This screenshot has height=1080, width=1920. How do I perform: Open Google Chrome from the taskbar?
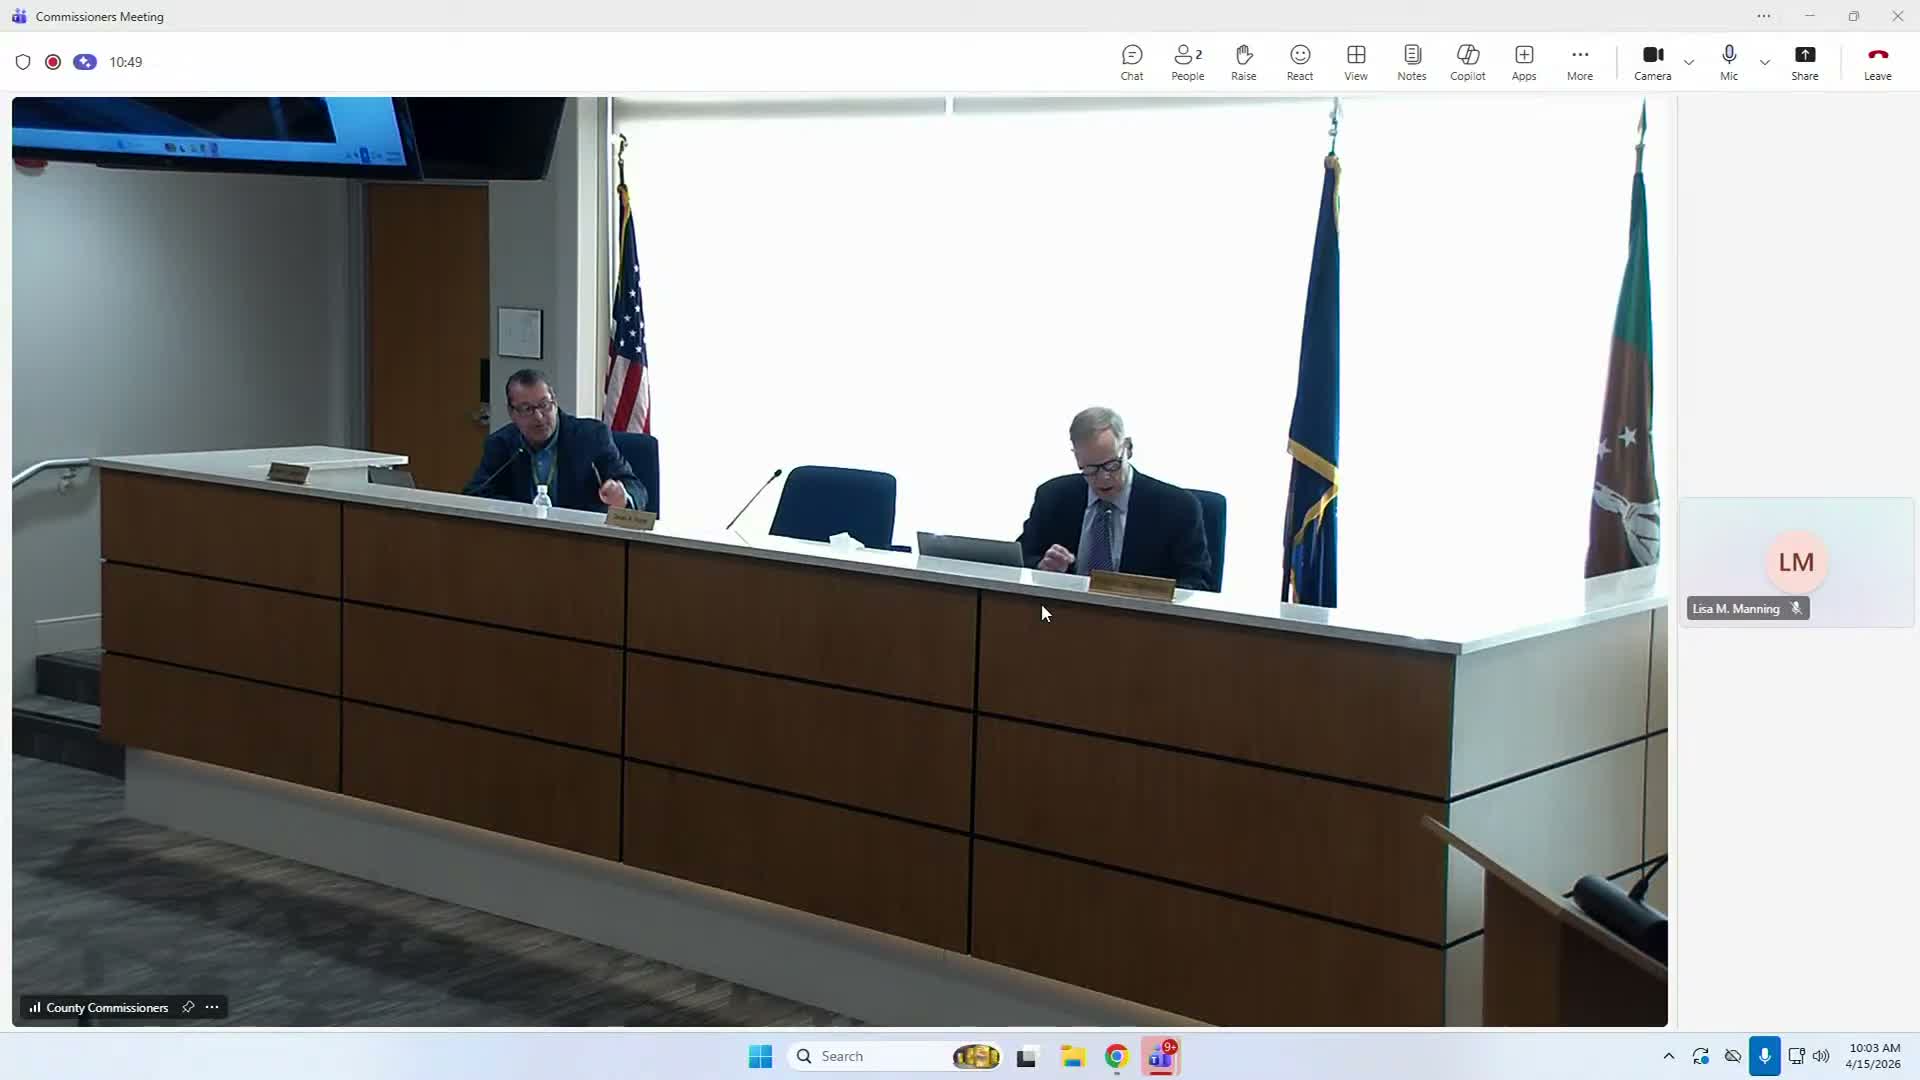point(1117,1056)
